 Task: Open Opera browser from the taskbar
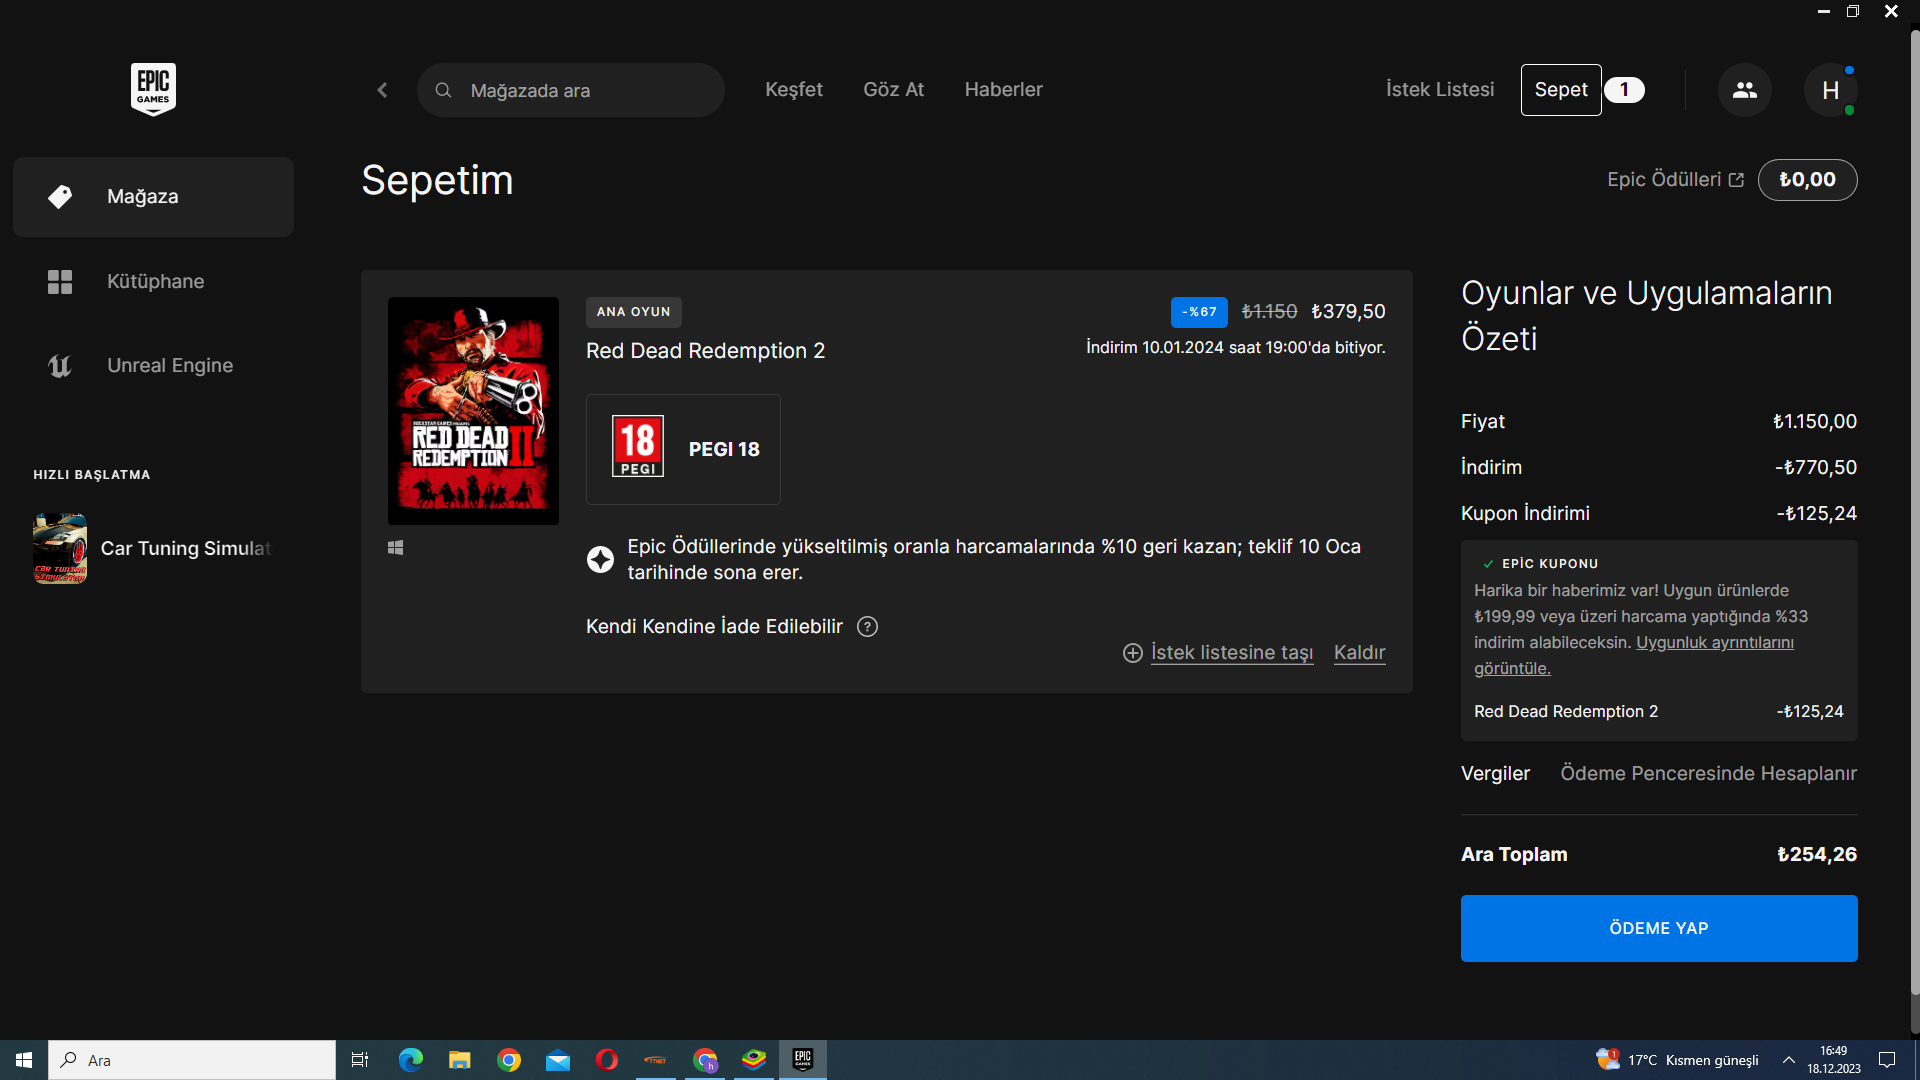(607, 1060)
